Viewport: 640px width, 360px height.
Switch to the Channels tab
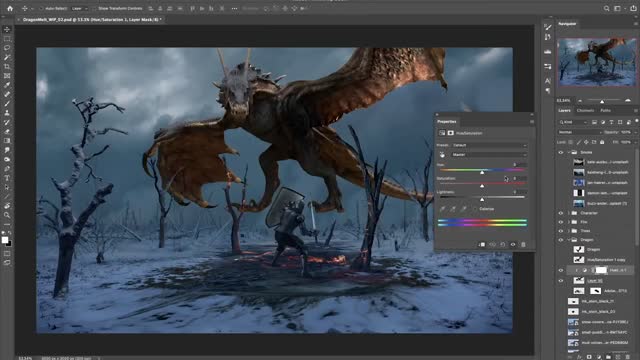[585, 111]
